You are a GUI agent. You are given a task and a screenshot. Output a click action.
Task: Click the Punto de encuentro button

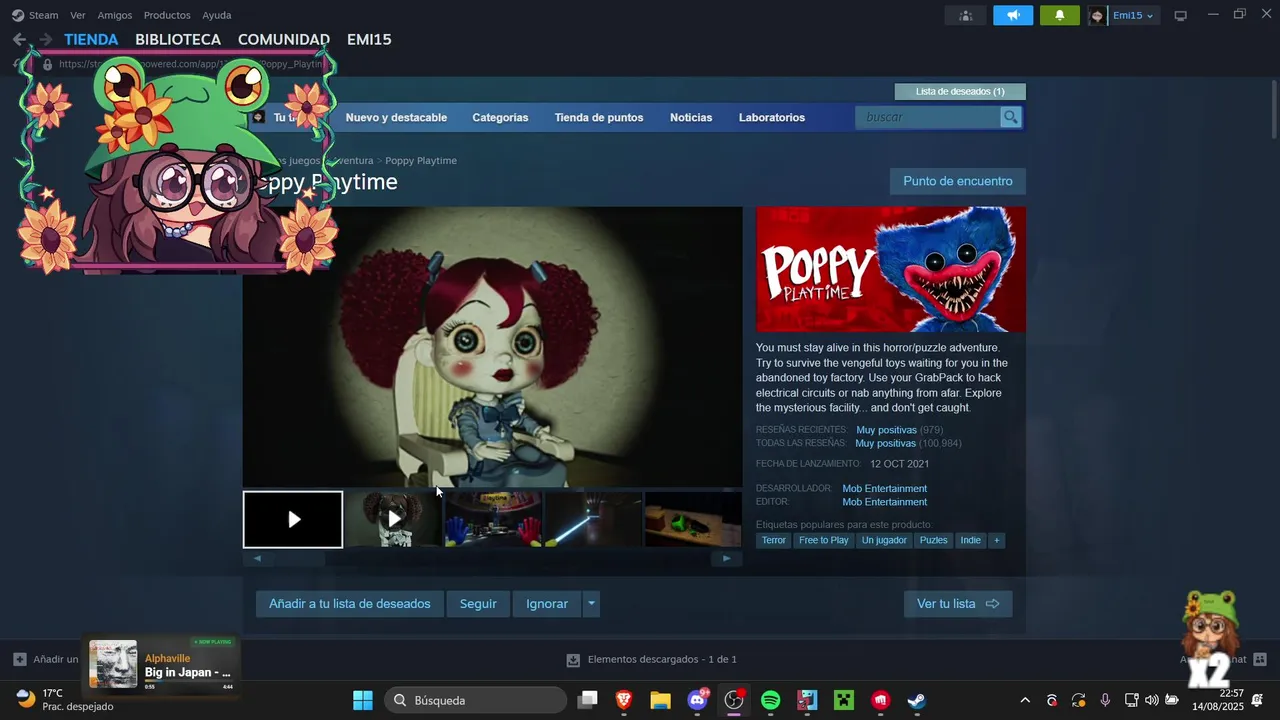point(958,181)
